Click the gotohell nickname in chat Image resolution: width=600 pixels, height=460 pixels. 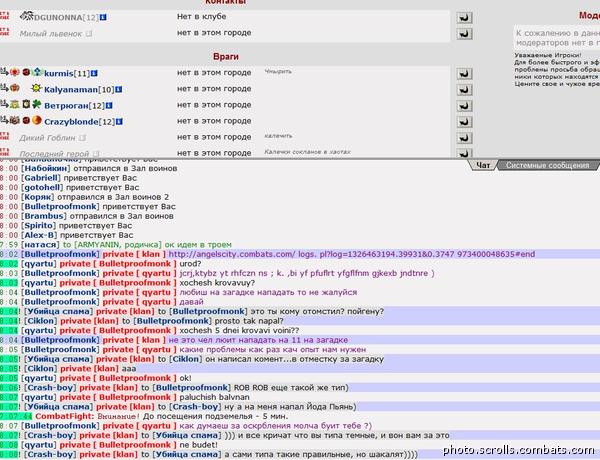pyautogui.click(x=42, y=188)
